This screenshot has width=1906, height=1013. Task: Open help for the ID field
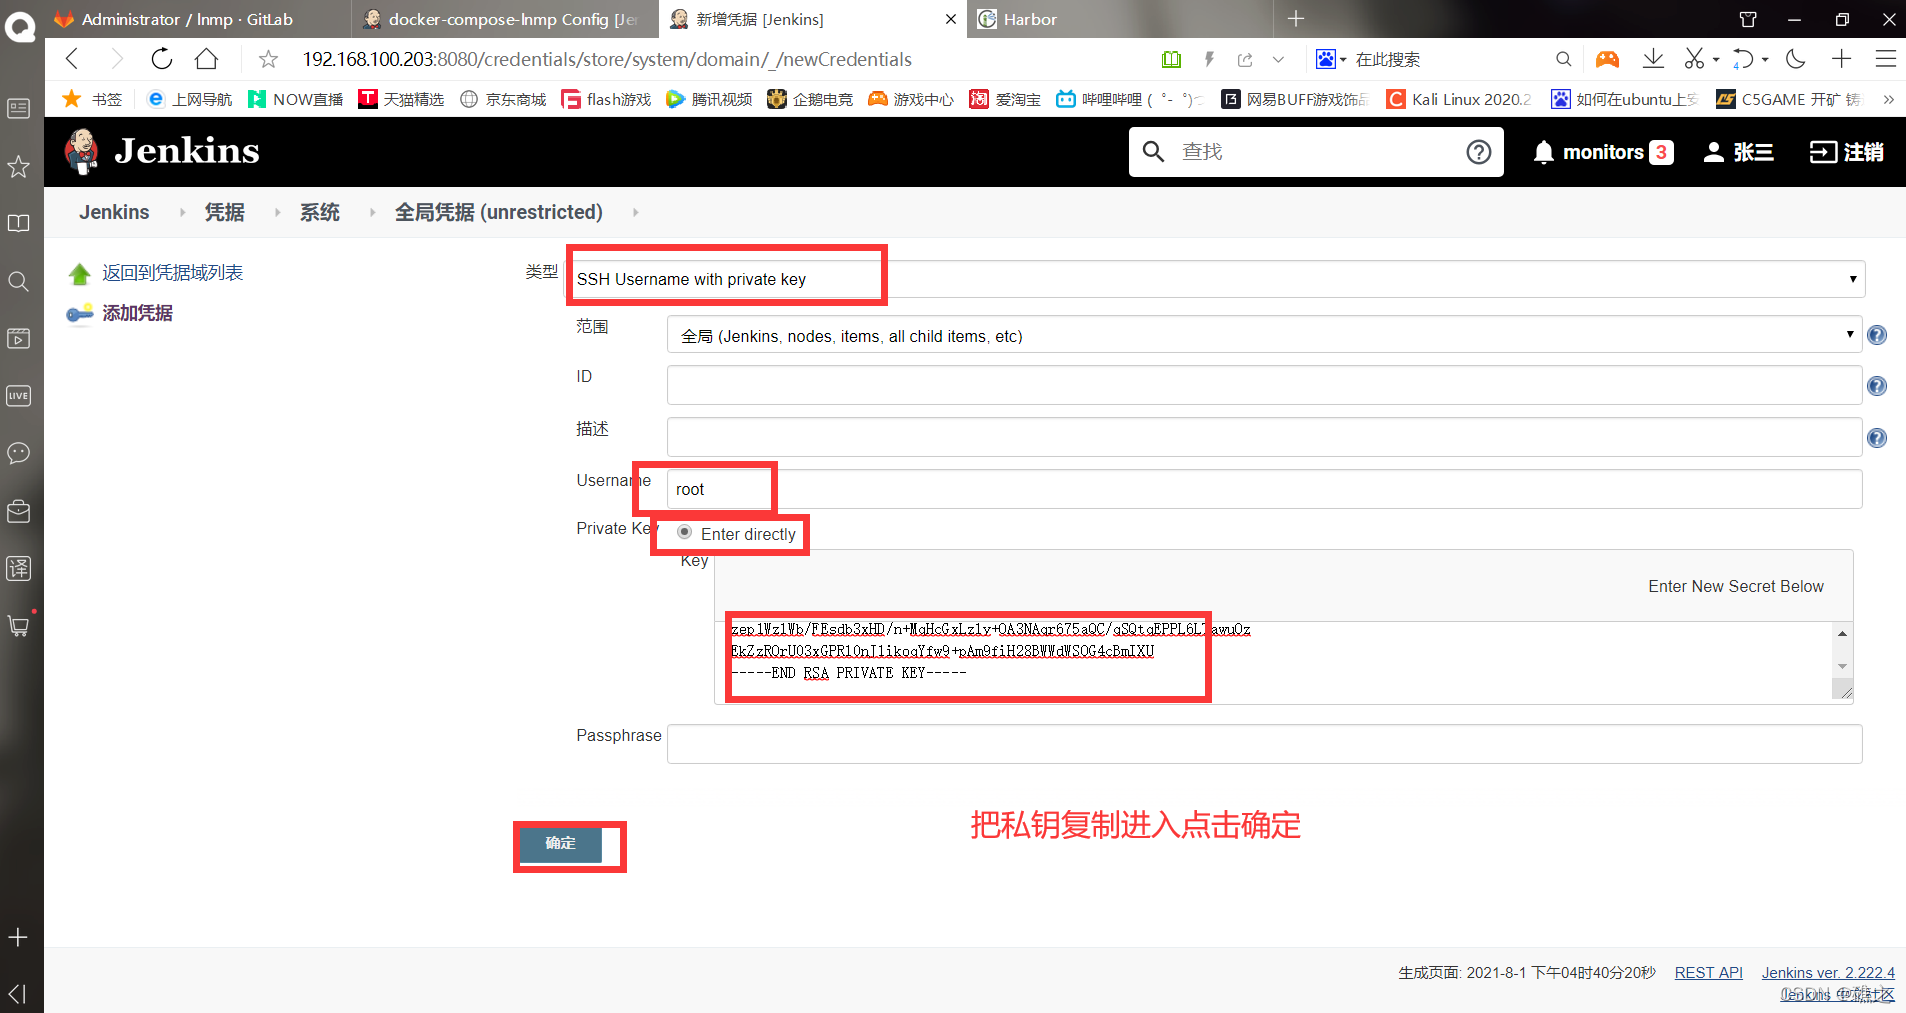(1877, 386)
